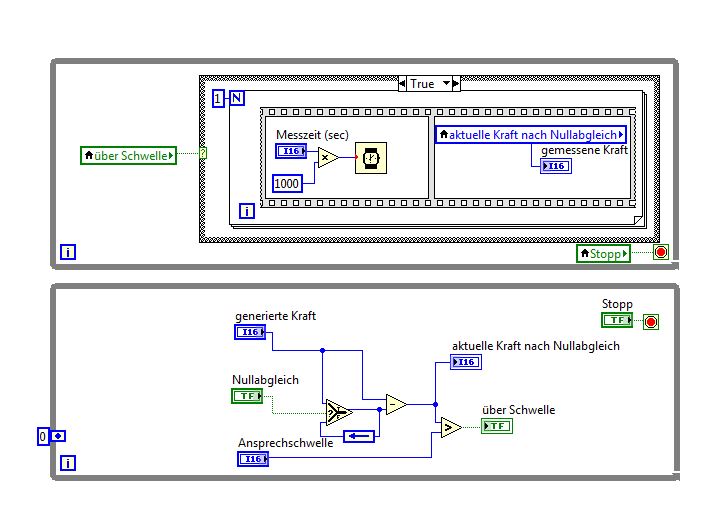Screen dimensions: 713x508
Task: Select the 1000 numeric constant
Action: click(287, 183)
